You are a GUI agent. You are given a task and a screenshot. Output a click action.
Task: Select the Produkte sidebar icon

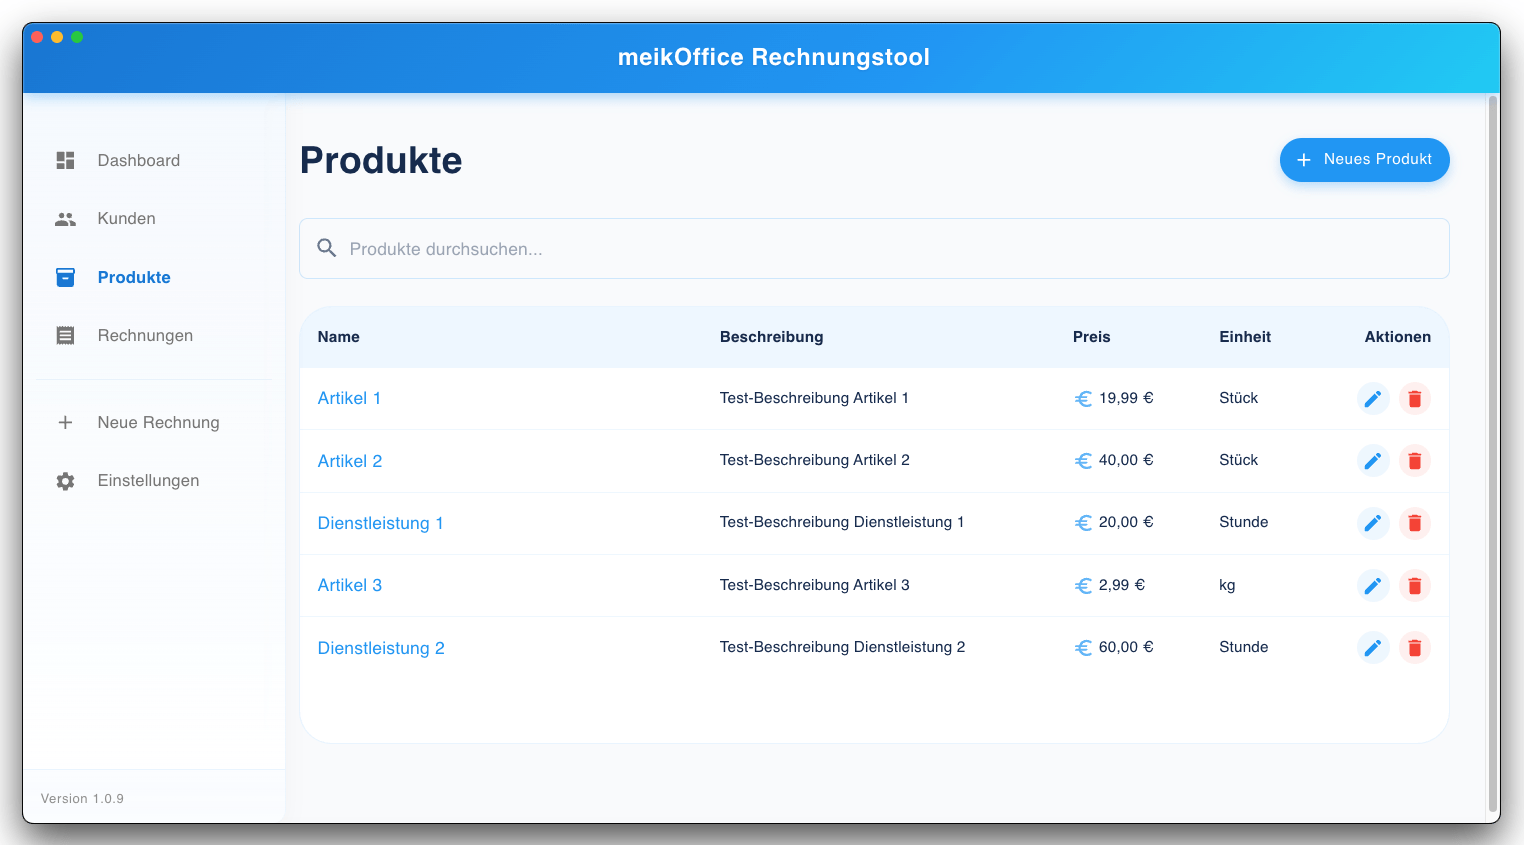(65, 277)
